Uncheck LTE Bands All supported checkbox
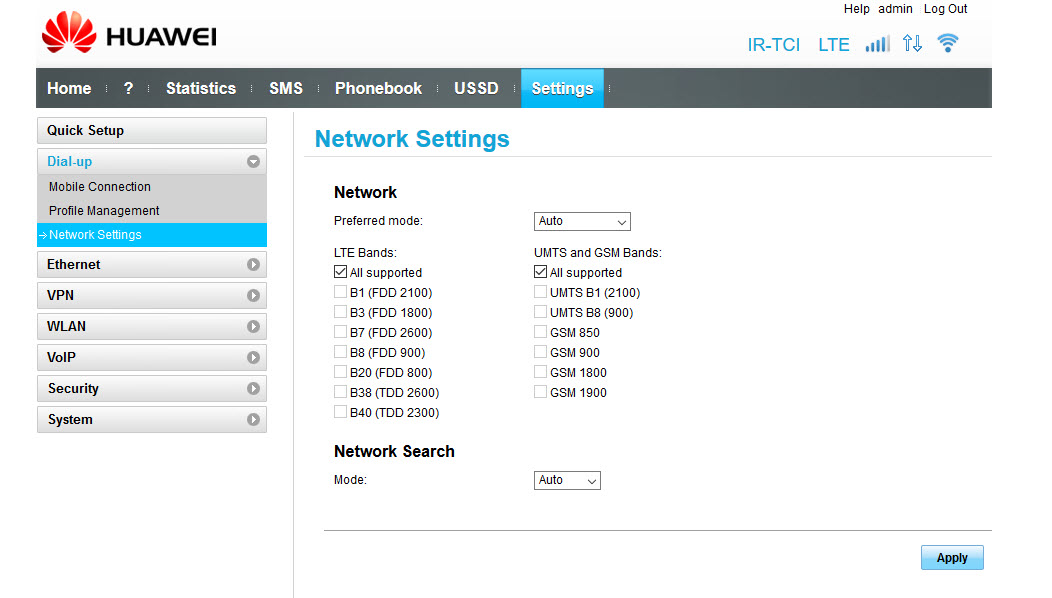 tap(341, 272)
